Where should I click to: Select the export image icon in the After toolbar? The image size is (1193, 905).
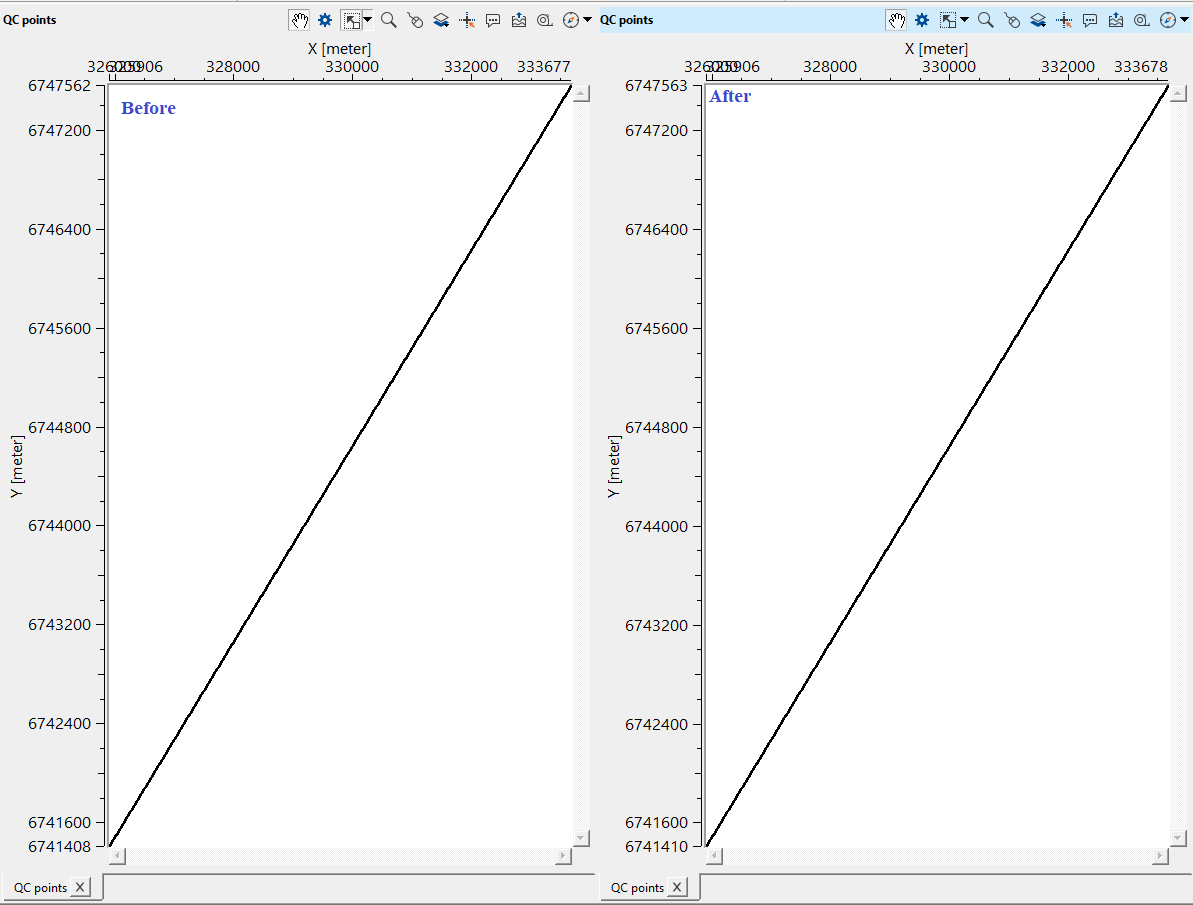(1116, 19)
